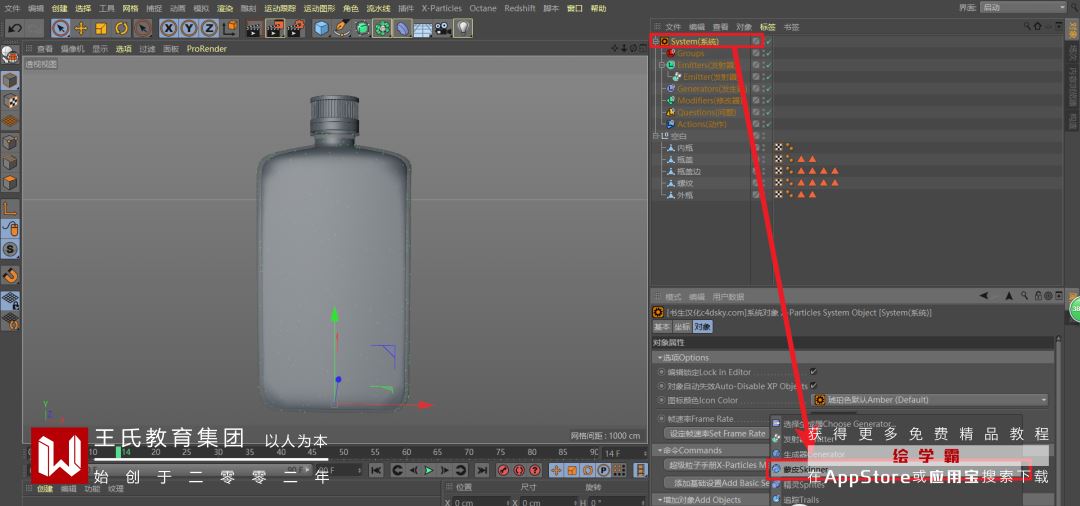Screen dimensions: 1080x506
Task: Select the Emitter child object
Action: [x=709, y=76]
